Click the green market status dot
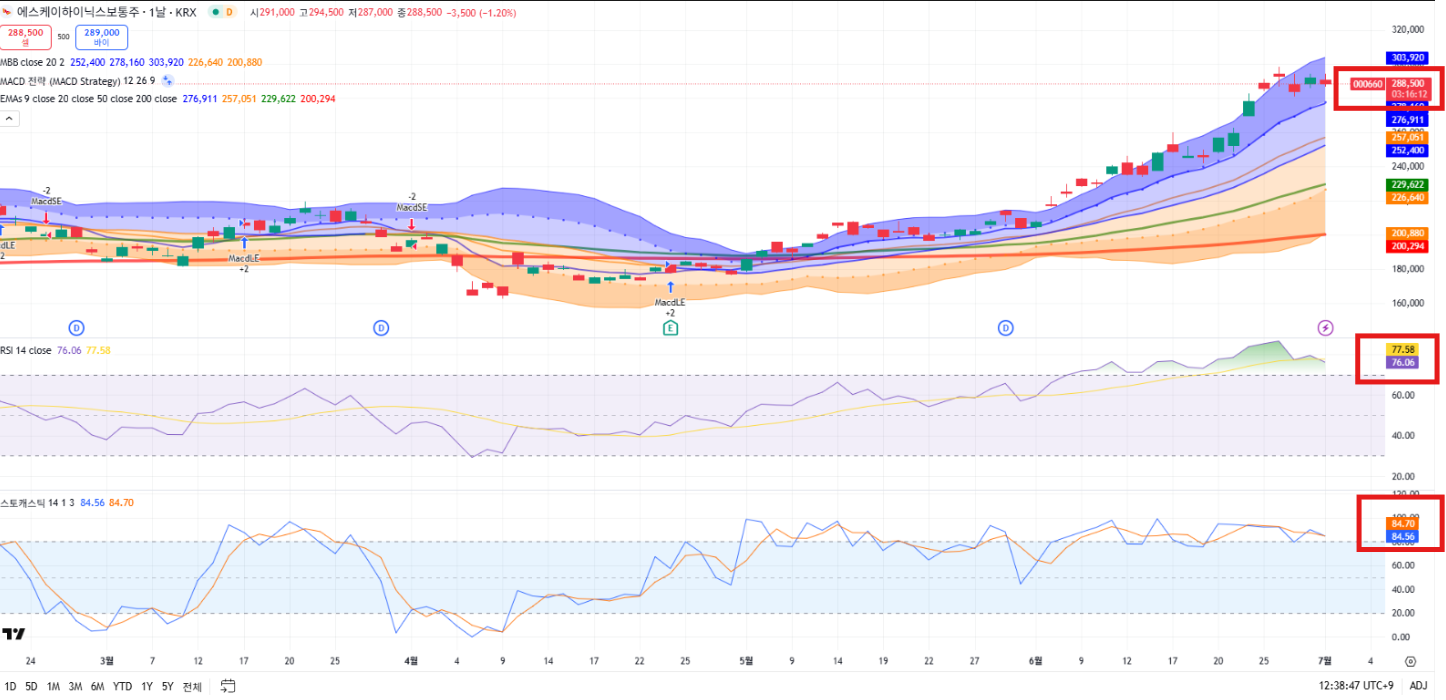The image size is (1446, 700). (x=214, y=12)
